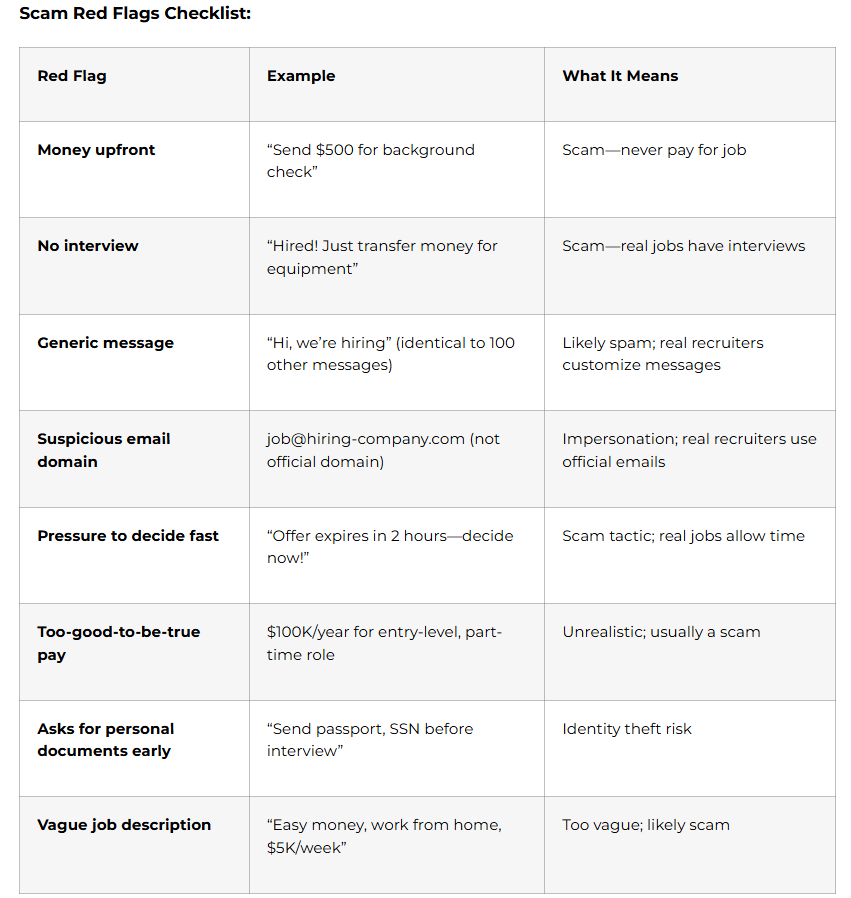The image size is (851, 898).
Task: Click the "Asks for personal documents early" label
Action: click(105, 740)
